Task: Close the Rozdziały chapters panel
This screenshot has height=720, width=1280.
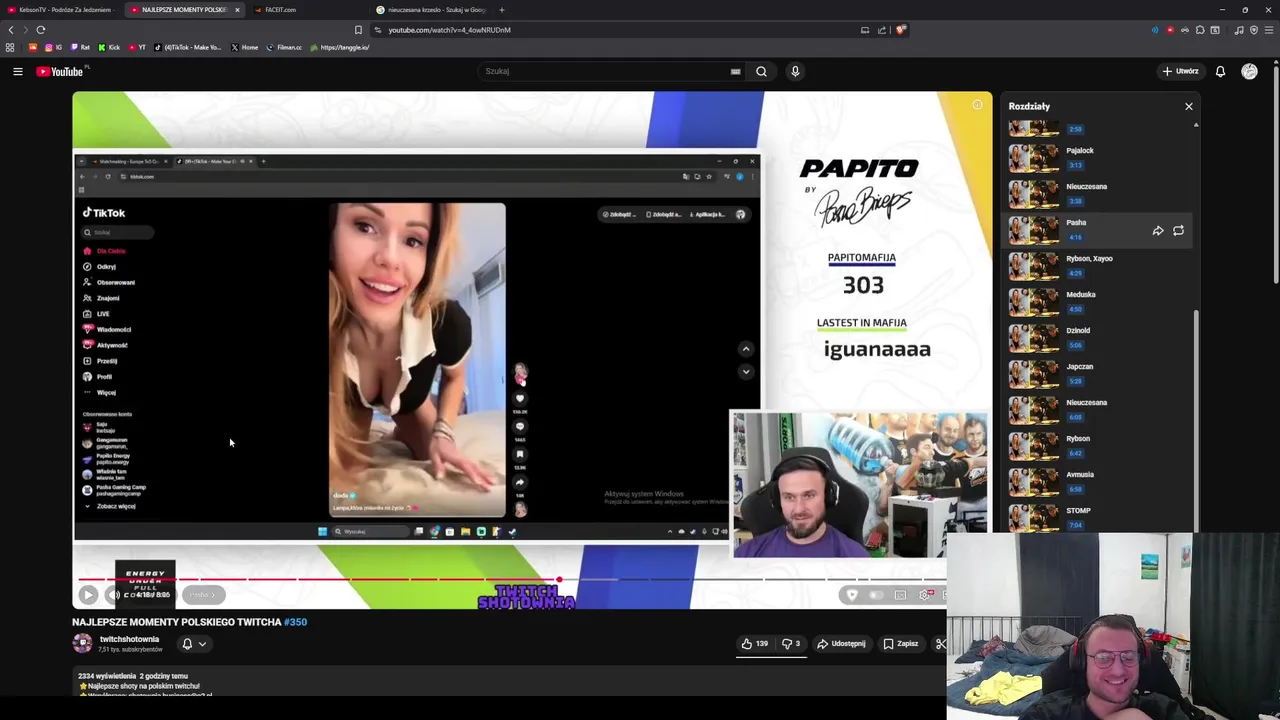Action: (1189, 106)
